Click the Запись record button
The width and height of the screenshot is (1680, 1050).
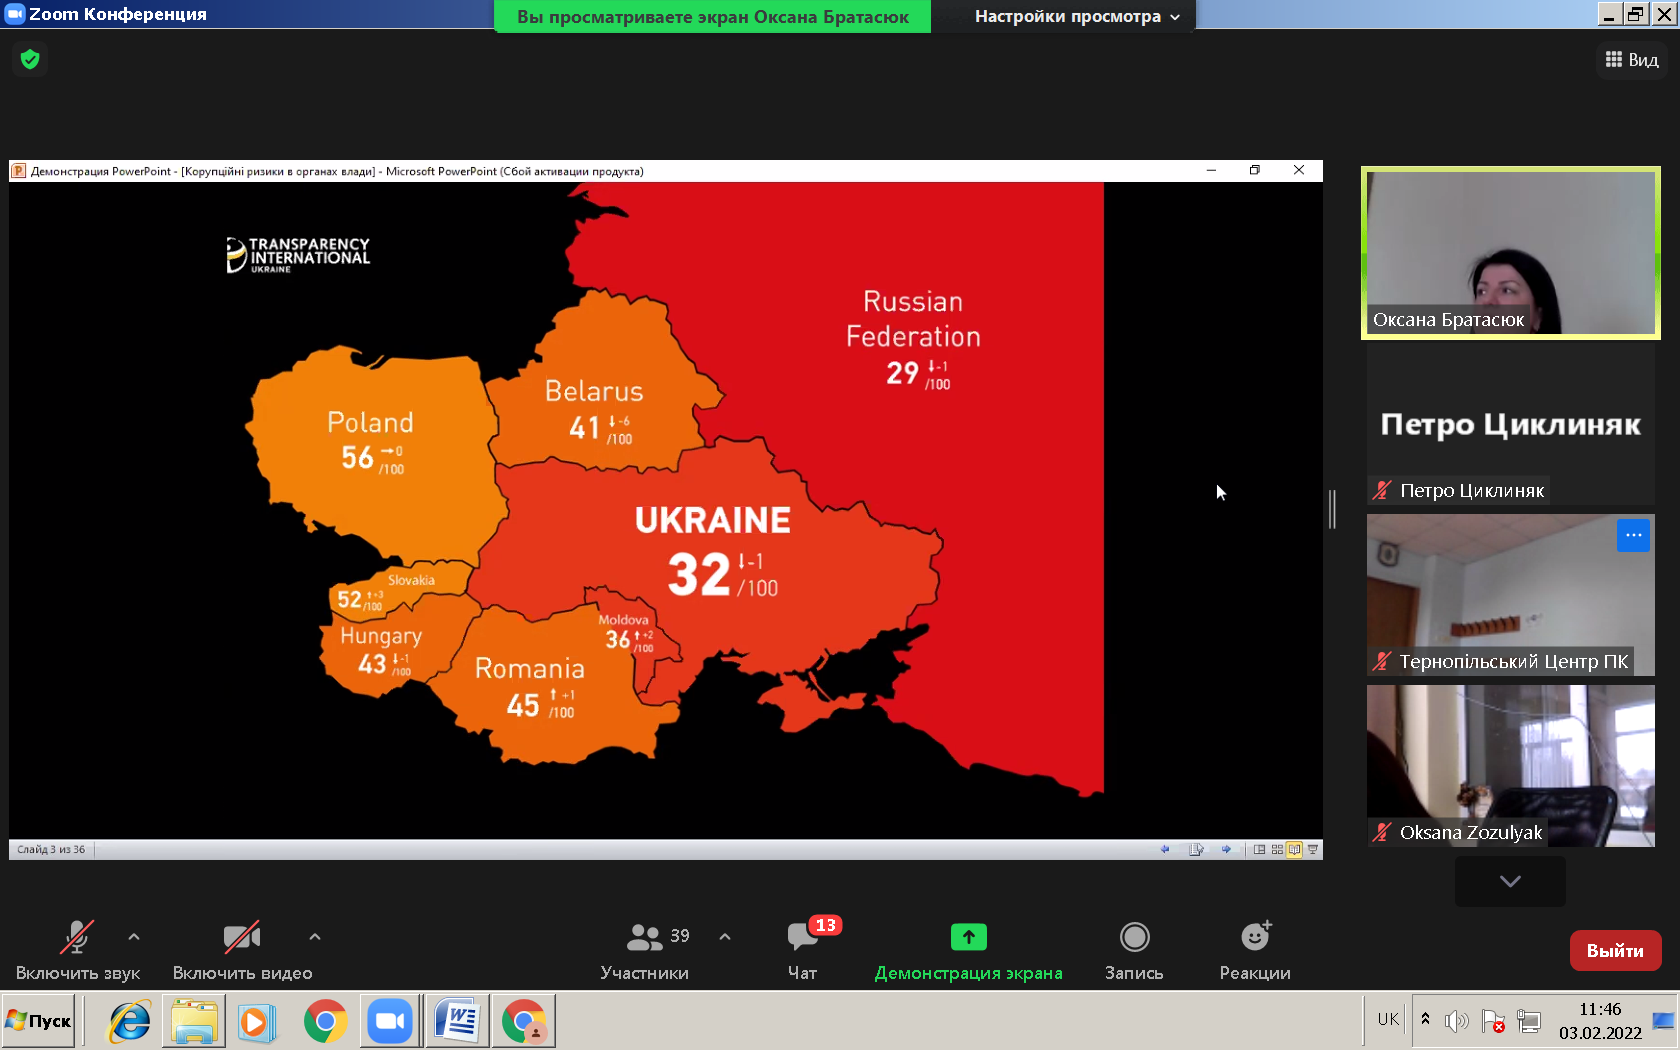(1133, 950)
